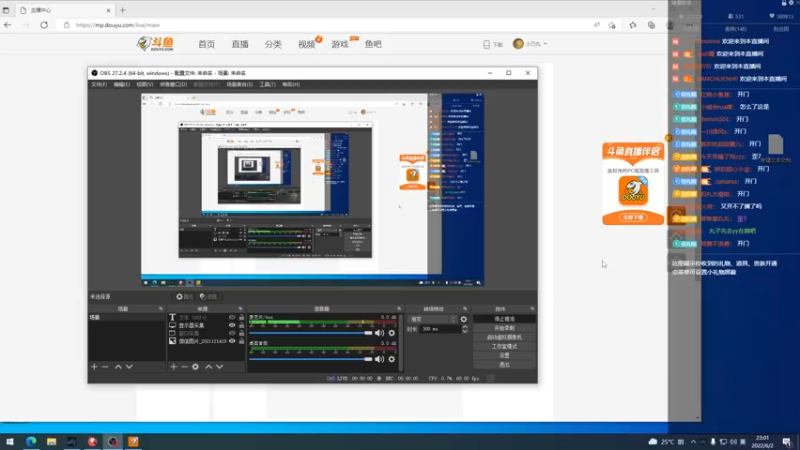Click the transition duration 300 ms field
Image resolution: width=800 pixels, height=450 pixels.
click(440, 329)
